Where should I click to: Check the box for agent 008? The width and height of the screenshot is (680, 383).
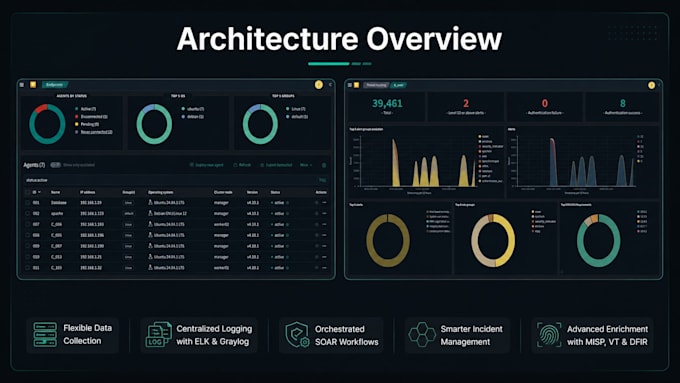[28, 235]
